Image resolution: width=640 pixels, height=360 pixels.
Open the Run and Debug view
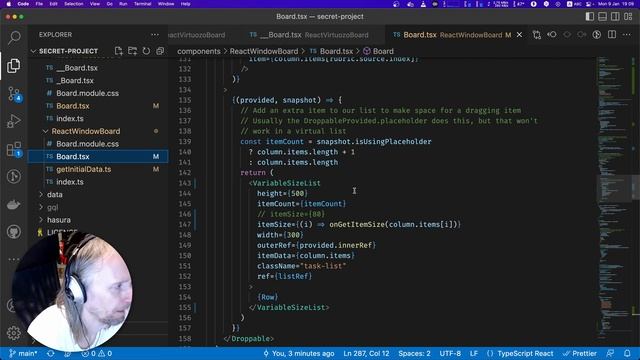(x=13, y=121)
